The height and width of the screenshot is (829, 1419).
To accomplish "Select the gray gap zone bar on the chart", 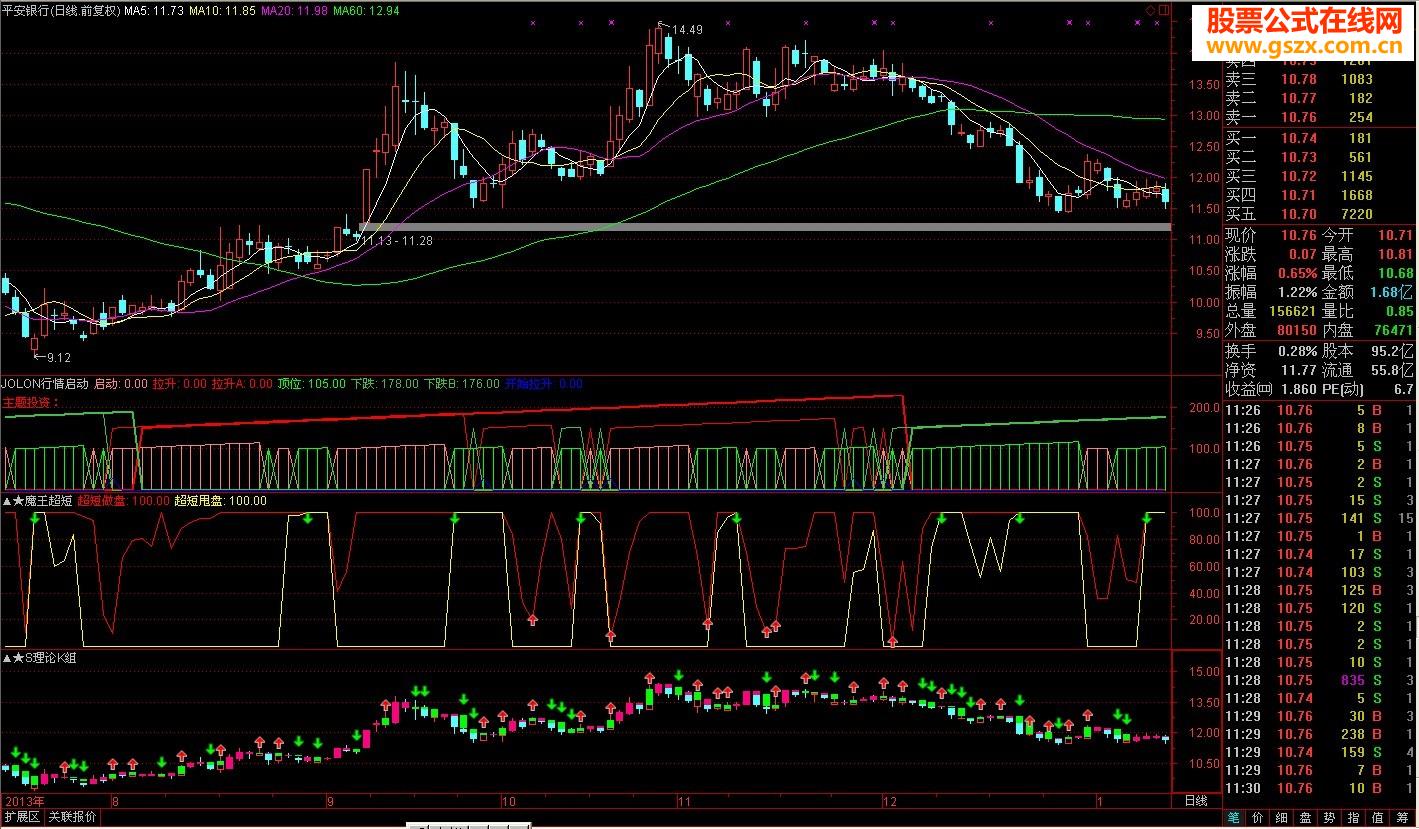I will point(765,227).
